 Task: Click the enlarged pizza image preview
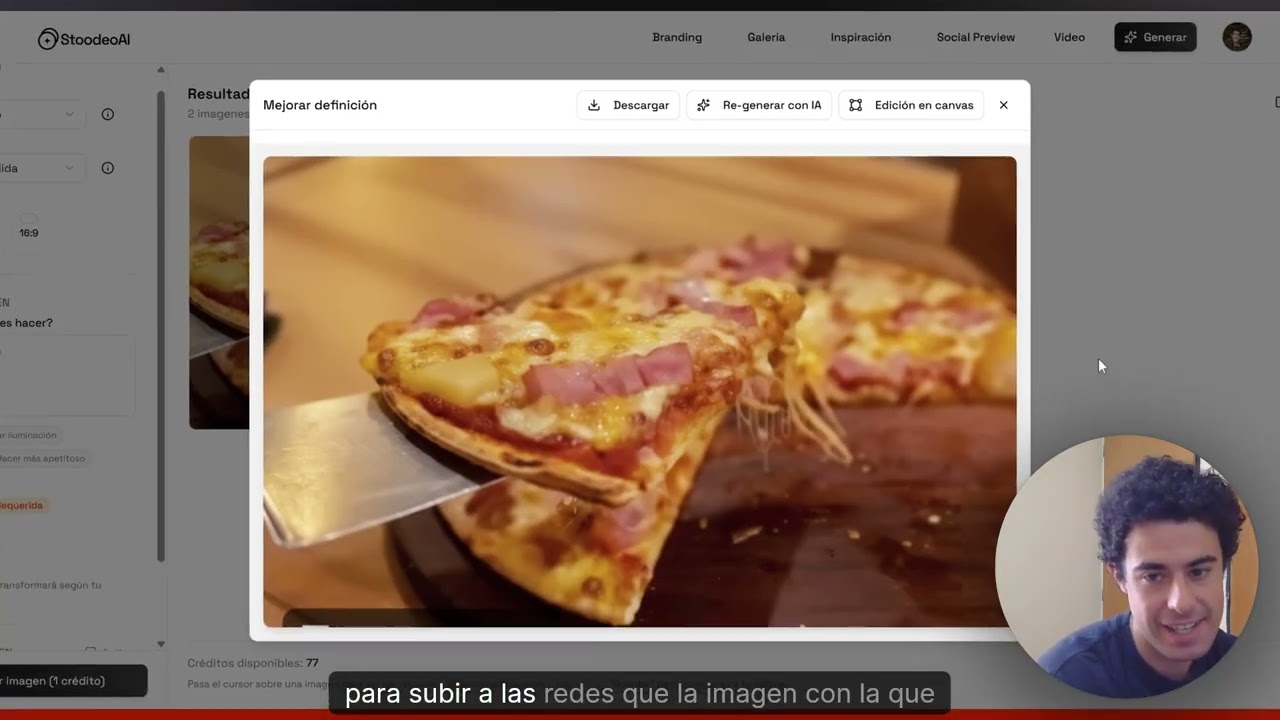coord(640,391)
